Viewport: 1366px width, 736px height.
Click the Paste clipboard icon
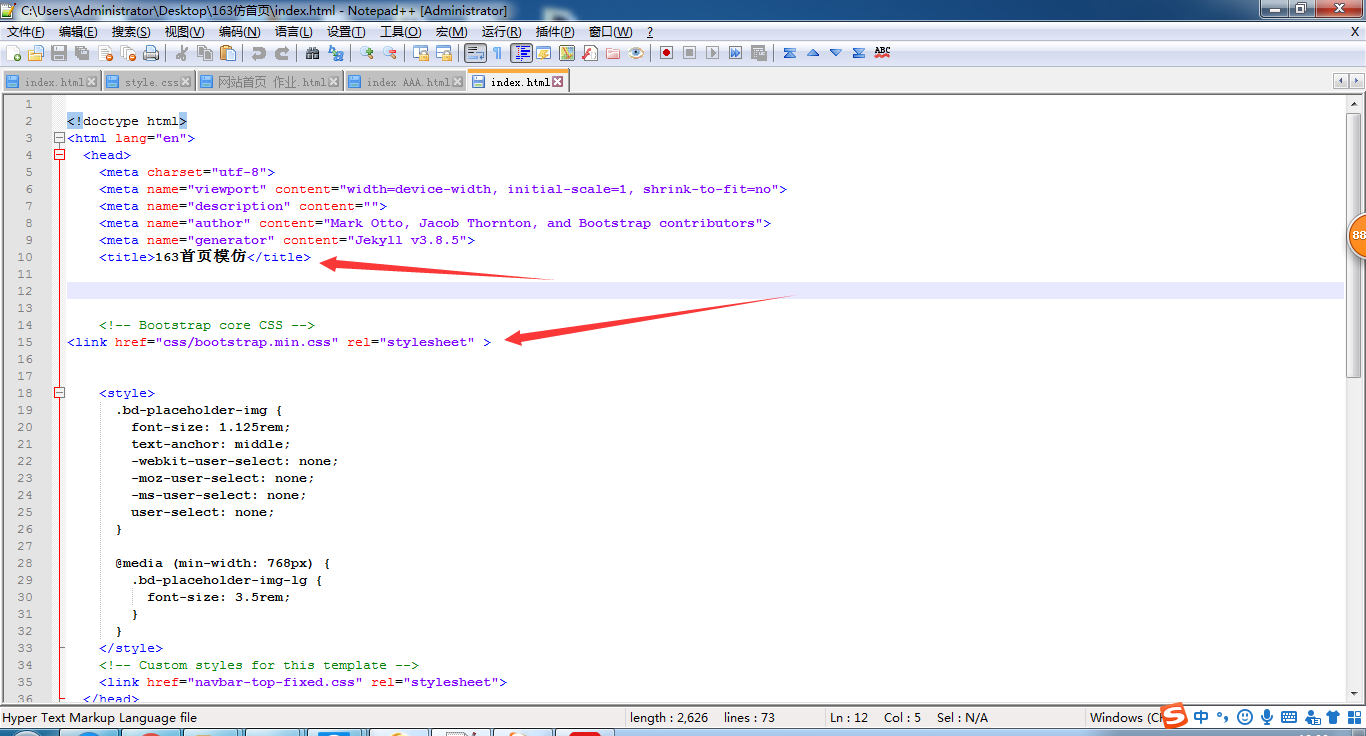[228, 53]
